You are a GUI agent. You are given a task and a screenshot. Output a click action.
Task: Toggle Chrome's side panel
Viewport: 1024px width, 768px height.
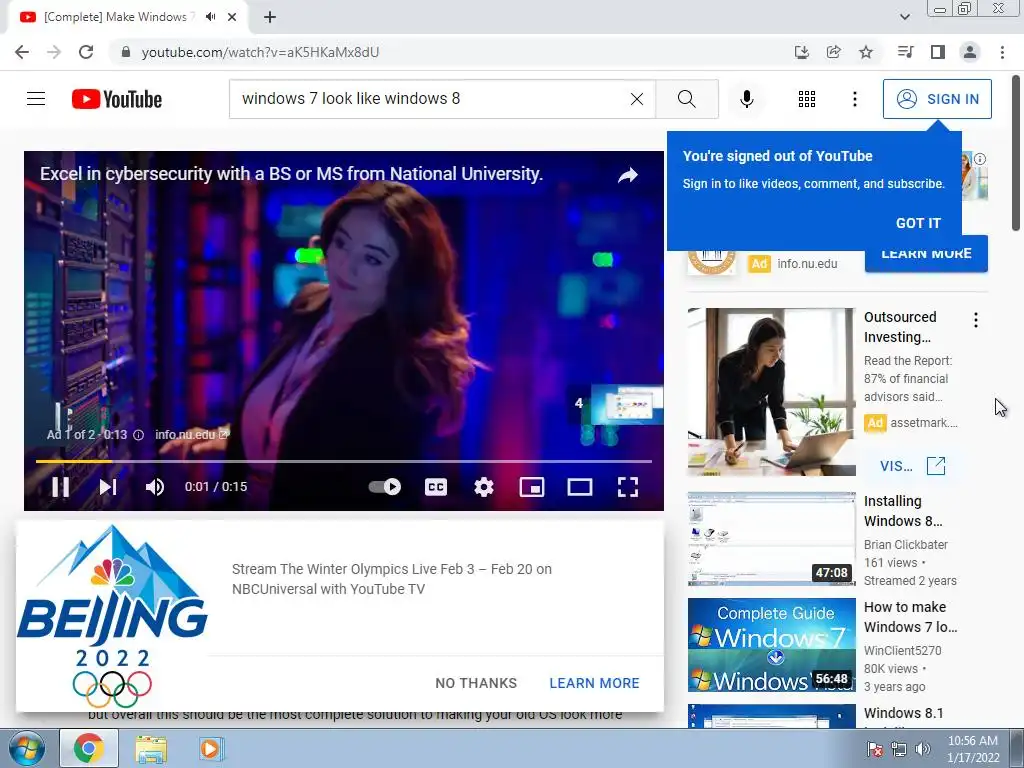point(938,52)
